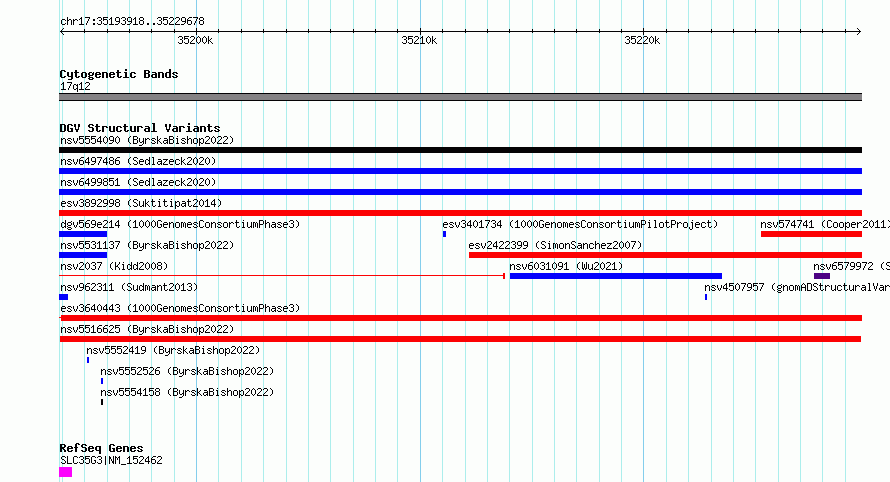Click the nsv6497486 blue variant bar
The image size is (890, 482).
(460, 171)
